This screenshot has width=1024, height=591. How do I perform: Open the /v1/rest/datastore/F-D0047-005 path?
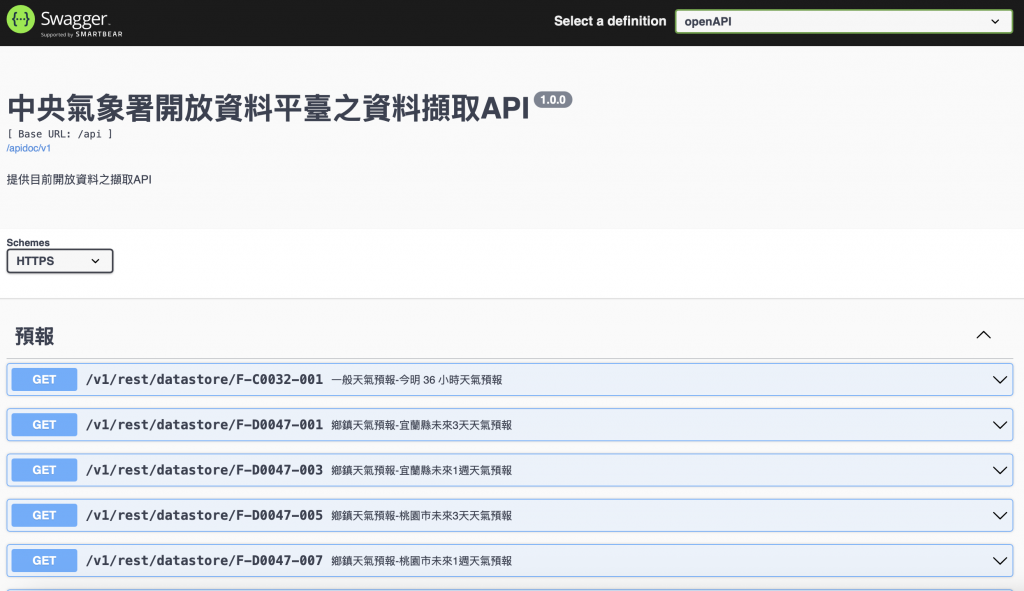204,515
